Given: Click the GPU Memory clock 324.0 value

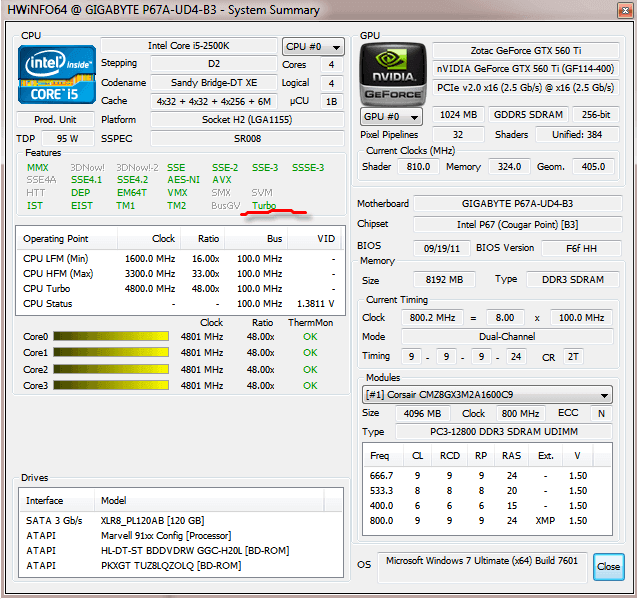Looking at the screenshot, I should pos(509,167).
